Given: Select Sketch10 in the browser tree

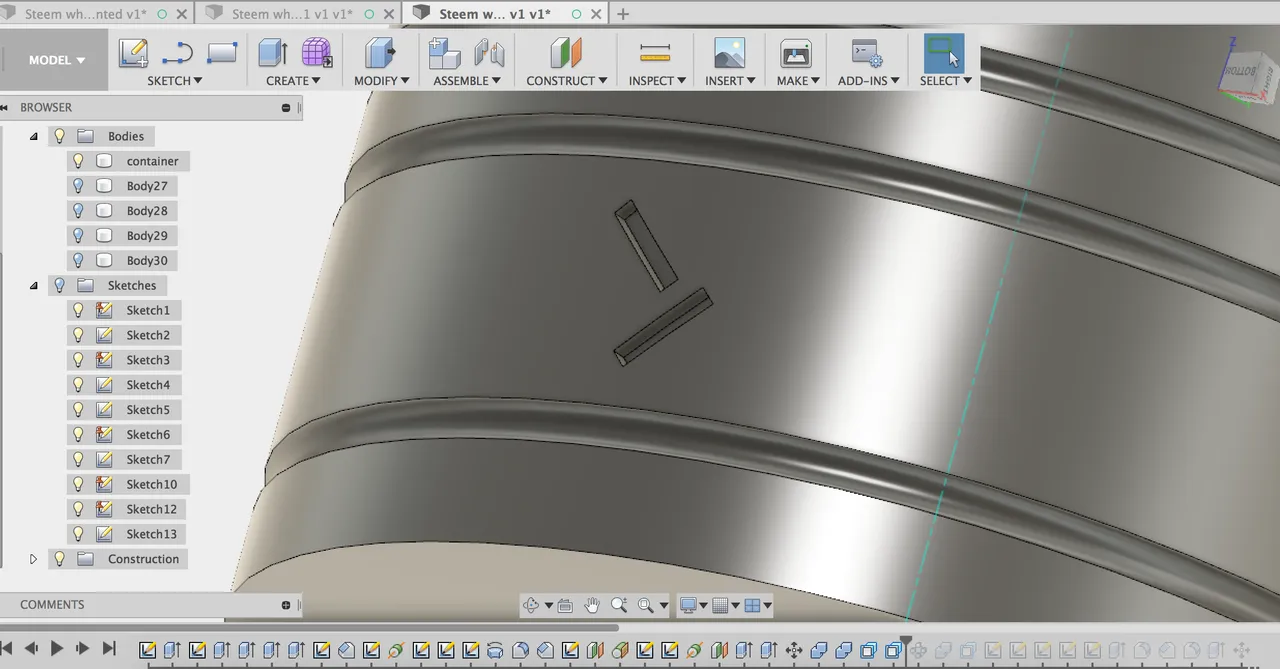Looking at the screenshot, I should pos(151,484).
